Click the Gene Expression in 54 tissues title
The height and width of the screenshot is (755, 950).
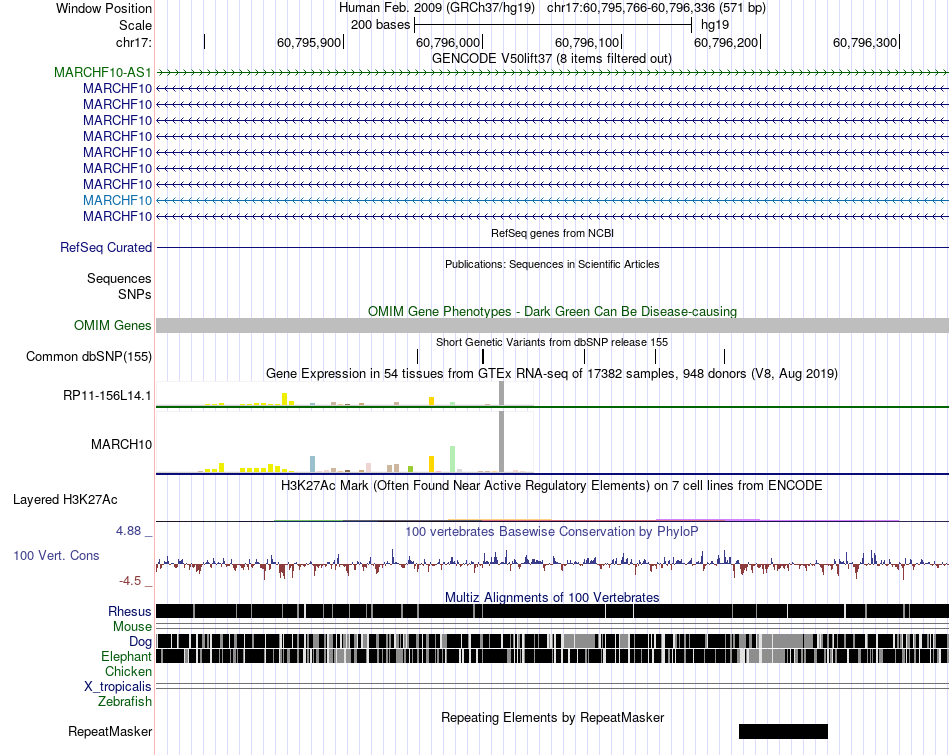(x=552, y=373)
